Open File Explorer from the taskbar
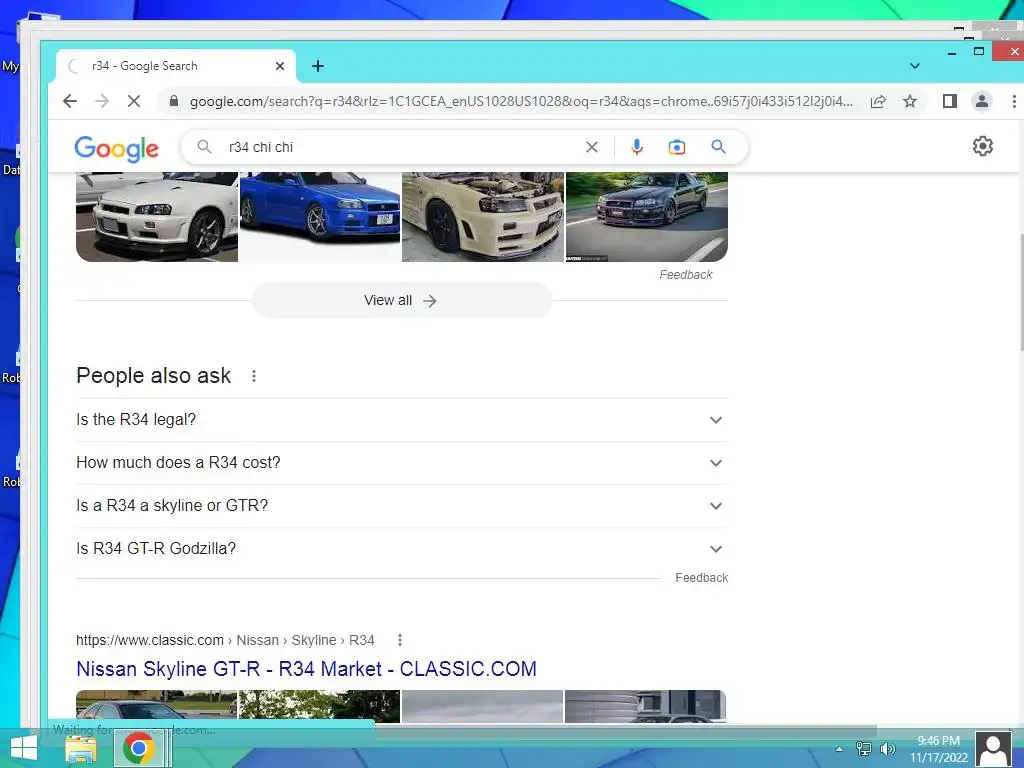The image size is (1024, 768). 81,748
